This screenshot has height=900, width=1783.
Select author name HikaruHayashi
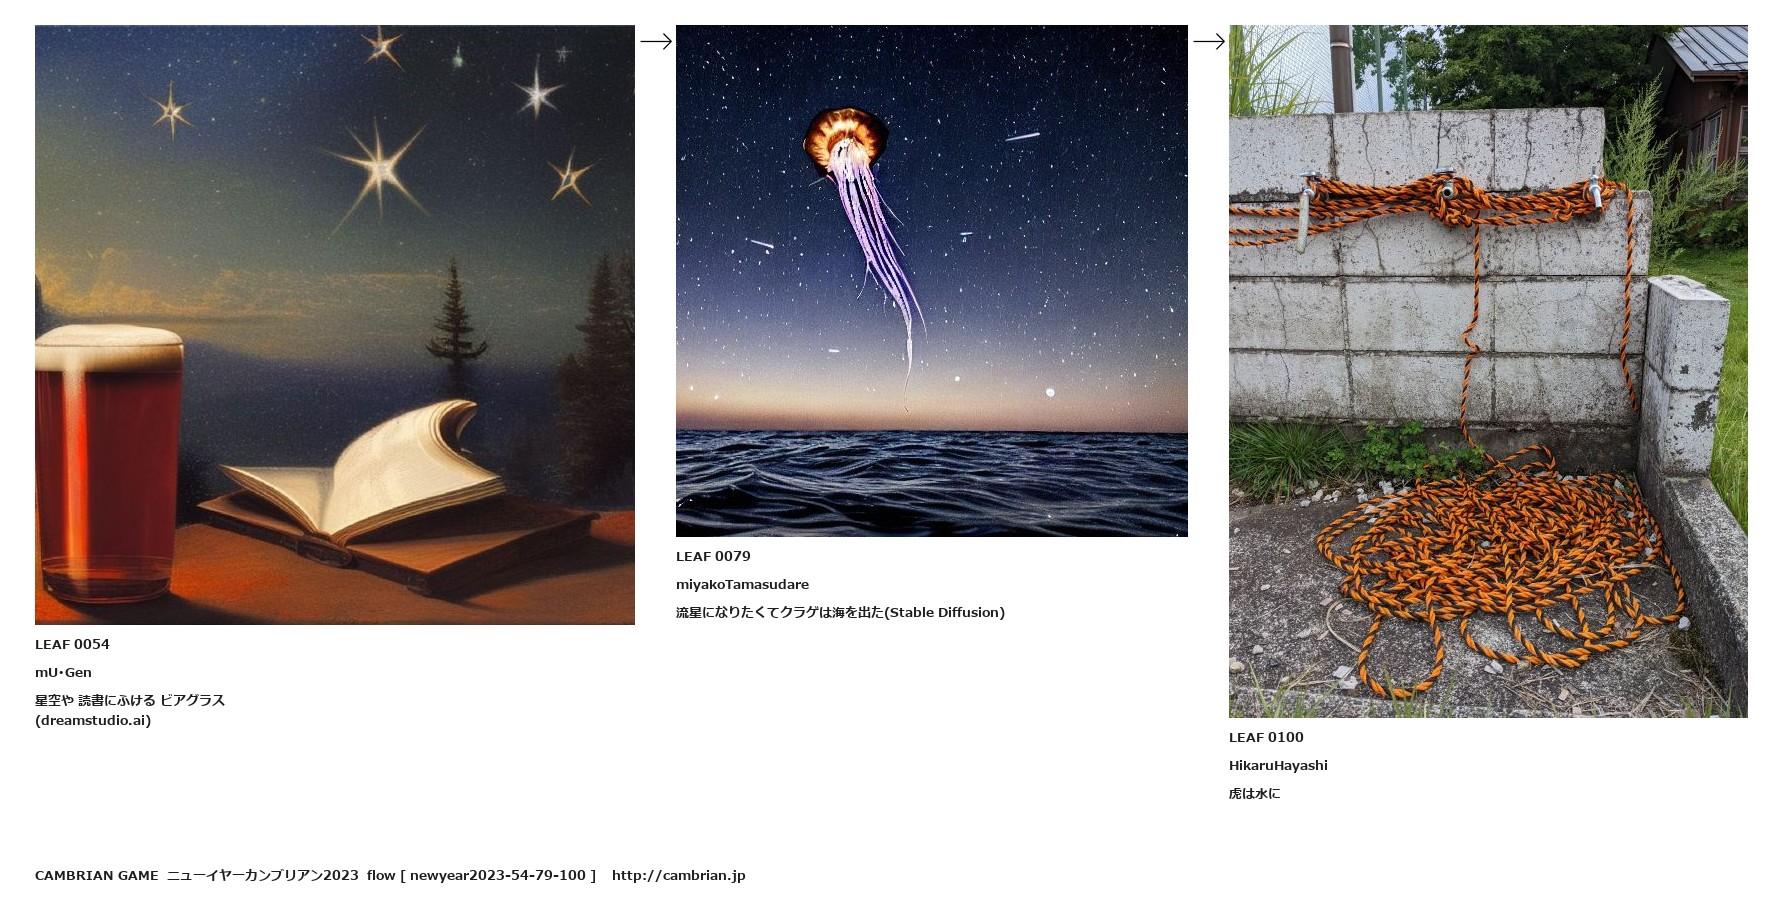point(1278,765)
